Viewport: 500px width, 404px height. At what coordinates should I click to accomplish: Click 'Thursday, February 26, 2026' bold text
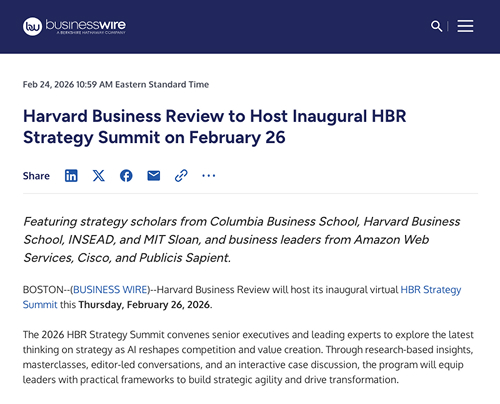coord(144,305)
